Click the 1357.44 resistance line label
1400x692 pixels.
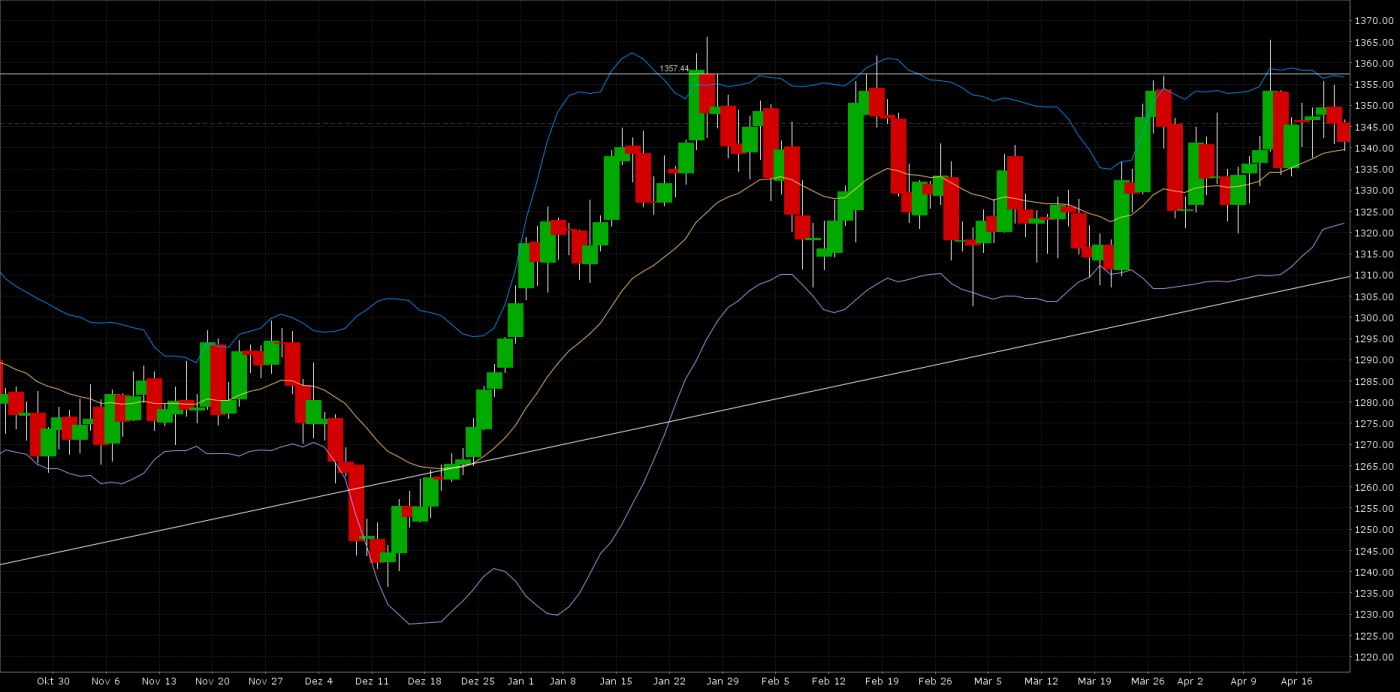(x=673, y=68)
